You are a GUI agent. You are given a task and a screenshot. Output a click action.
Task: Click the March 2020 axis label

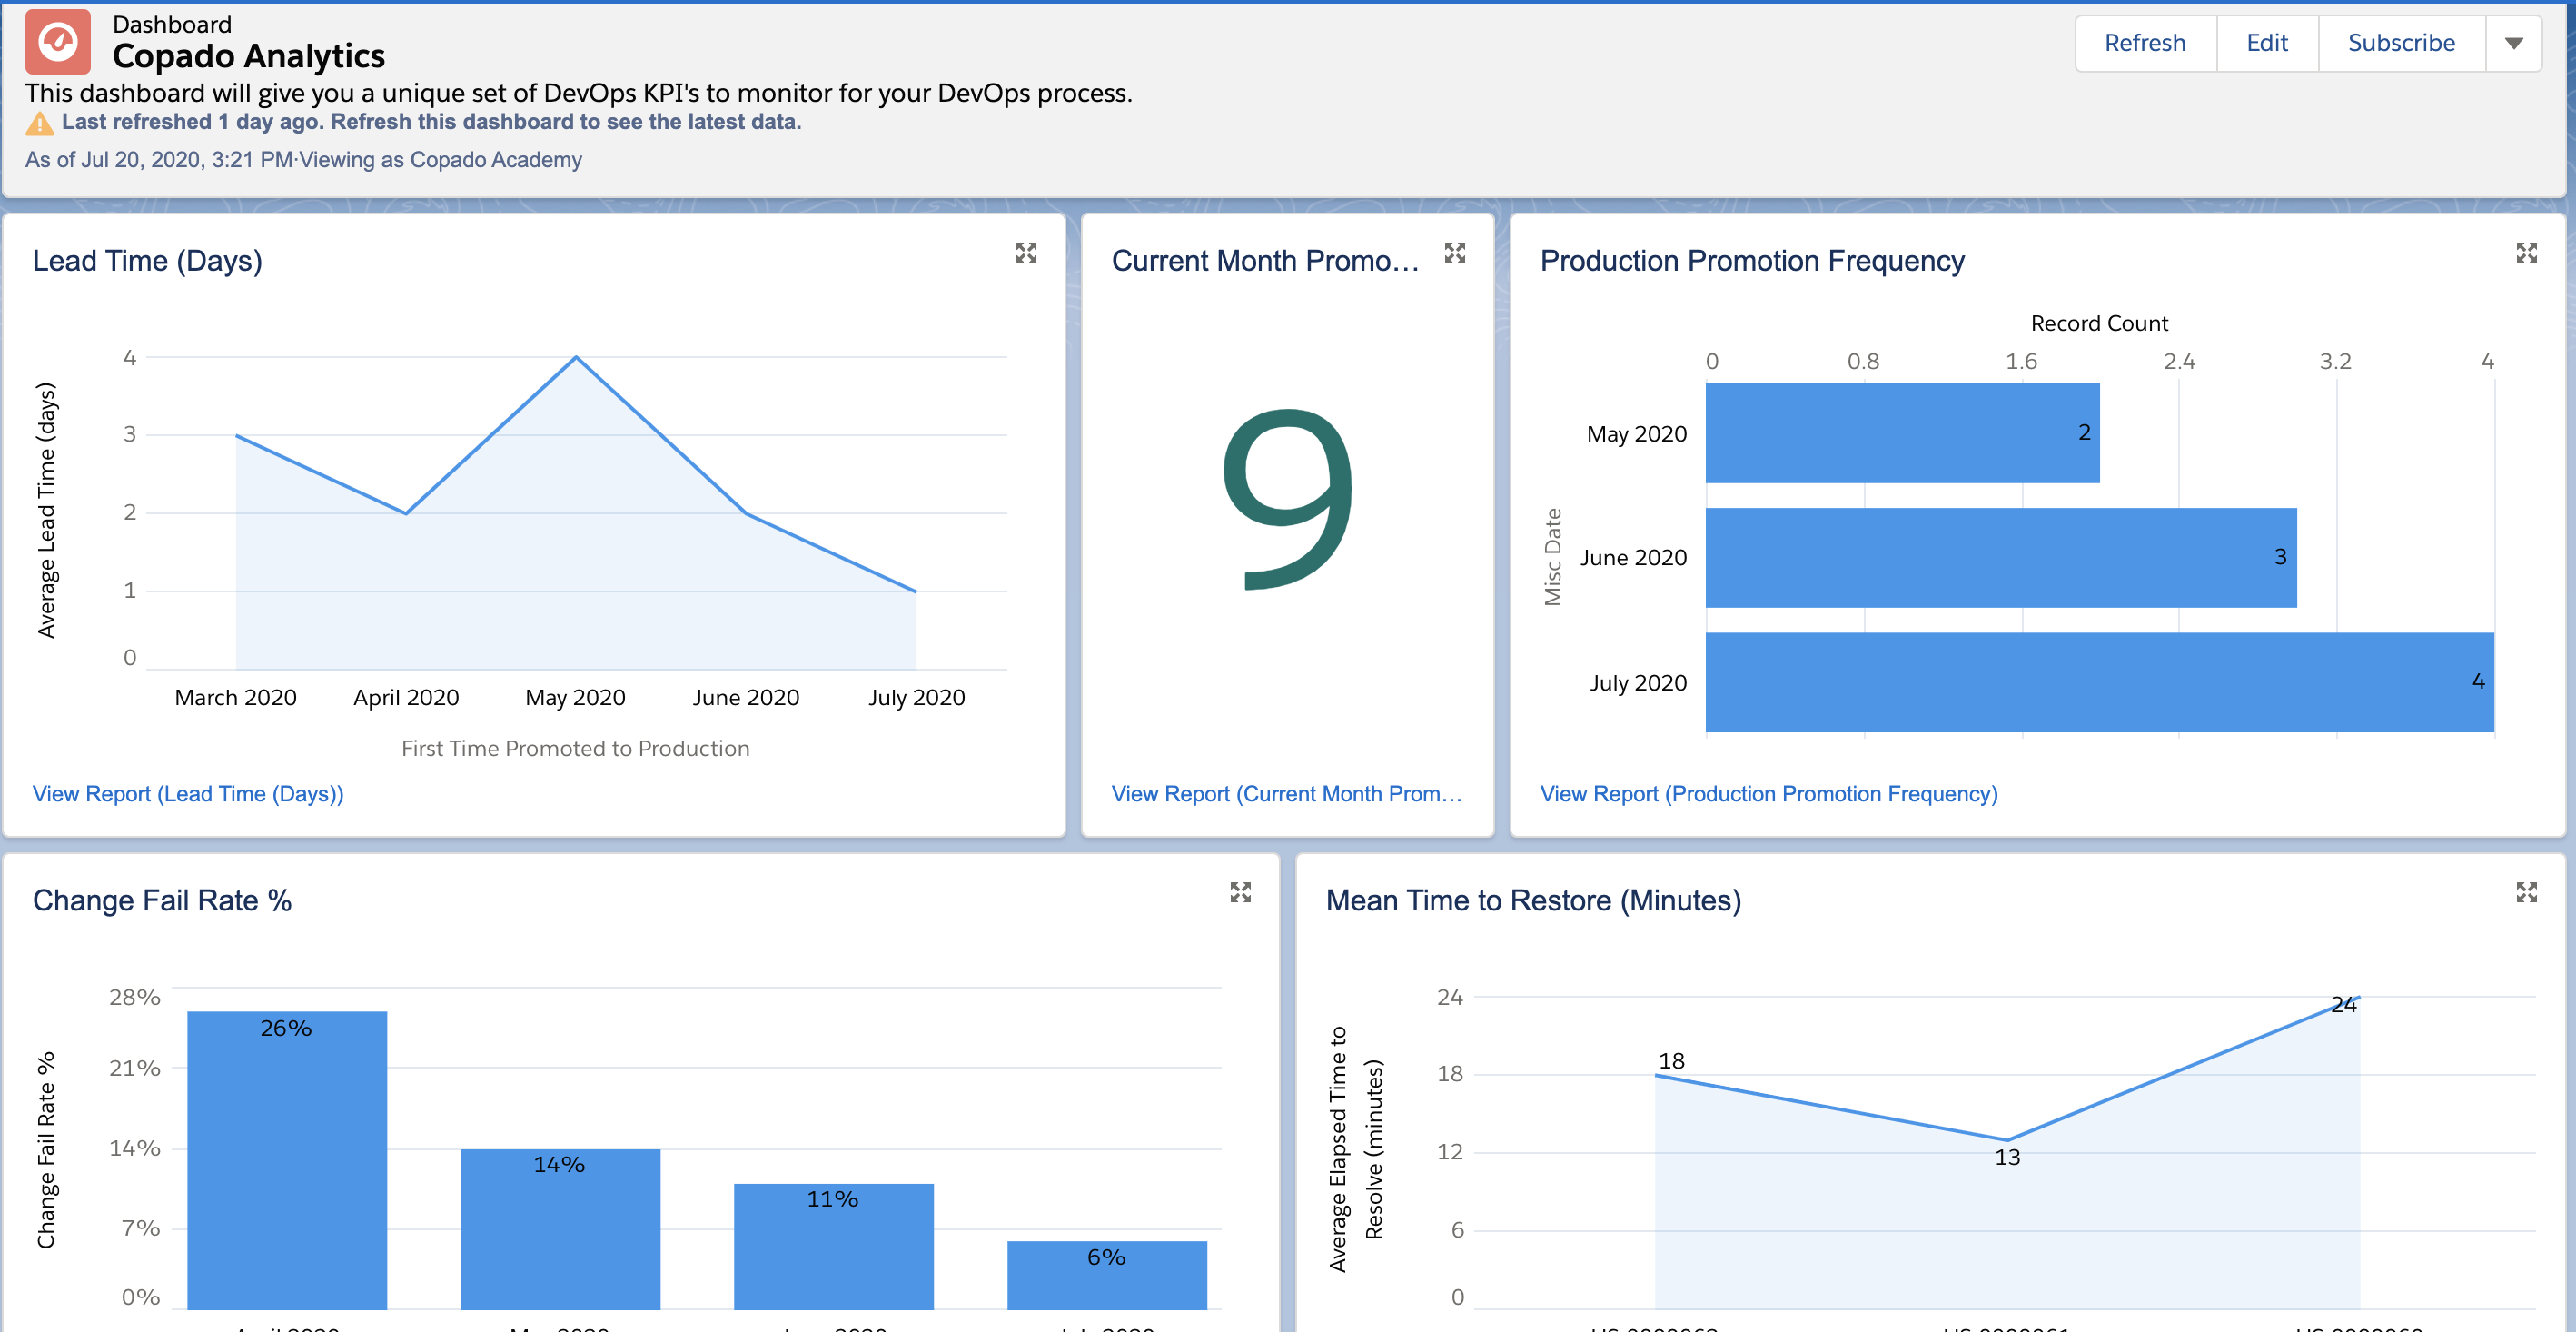236,697
